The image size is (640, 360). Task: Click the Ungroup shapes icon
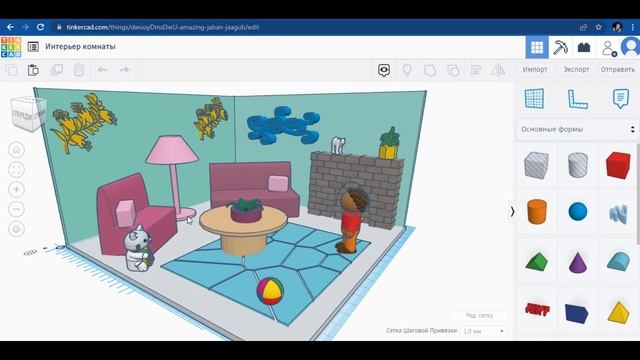453,70
